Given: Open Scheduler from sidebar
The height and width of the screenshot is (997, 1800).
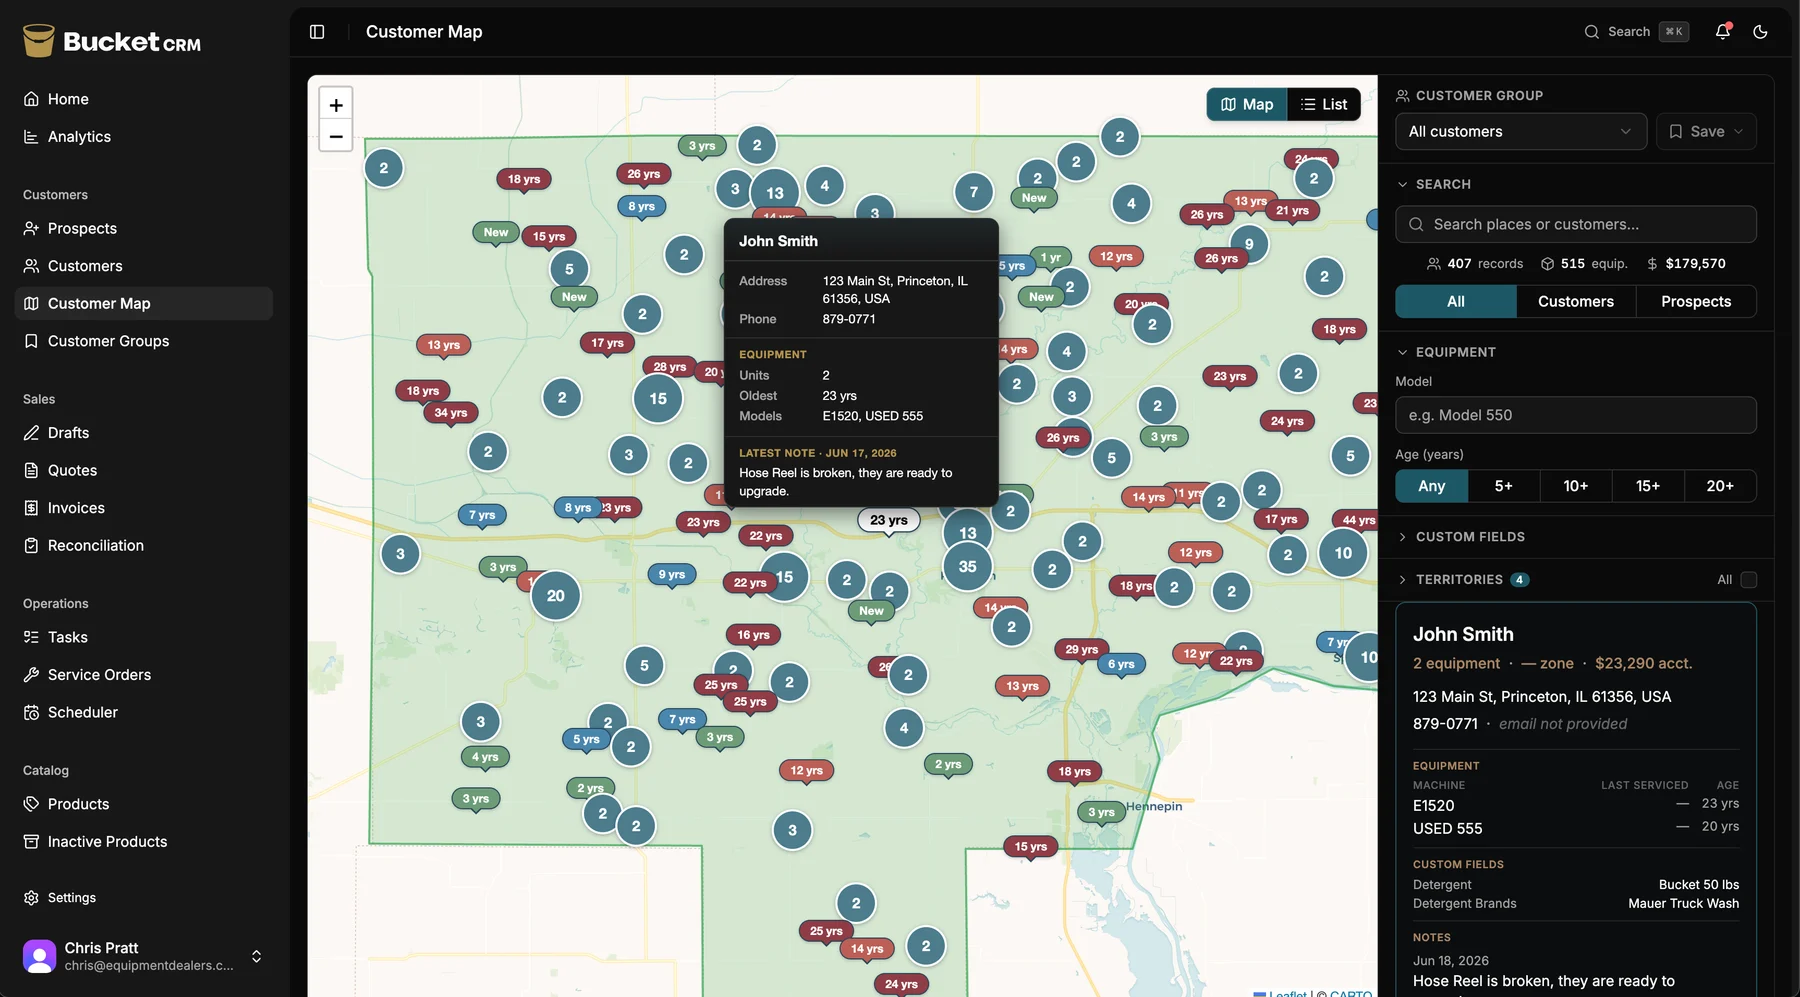Looking at the screenshot, I should click(x=144, y=712).
